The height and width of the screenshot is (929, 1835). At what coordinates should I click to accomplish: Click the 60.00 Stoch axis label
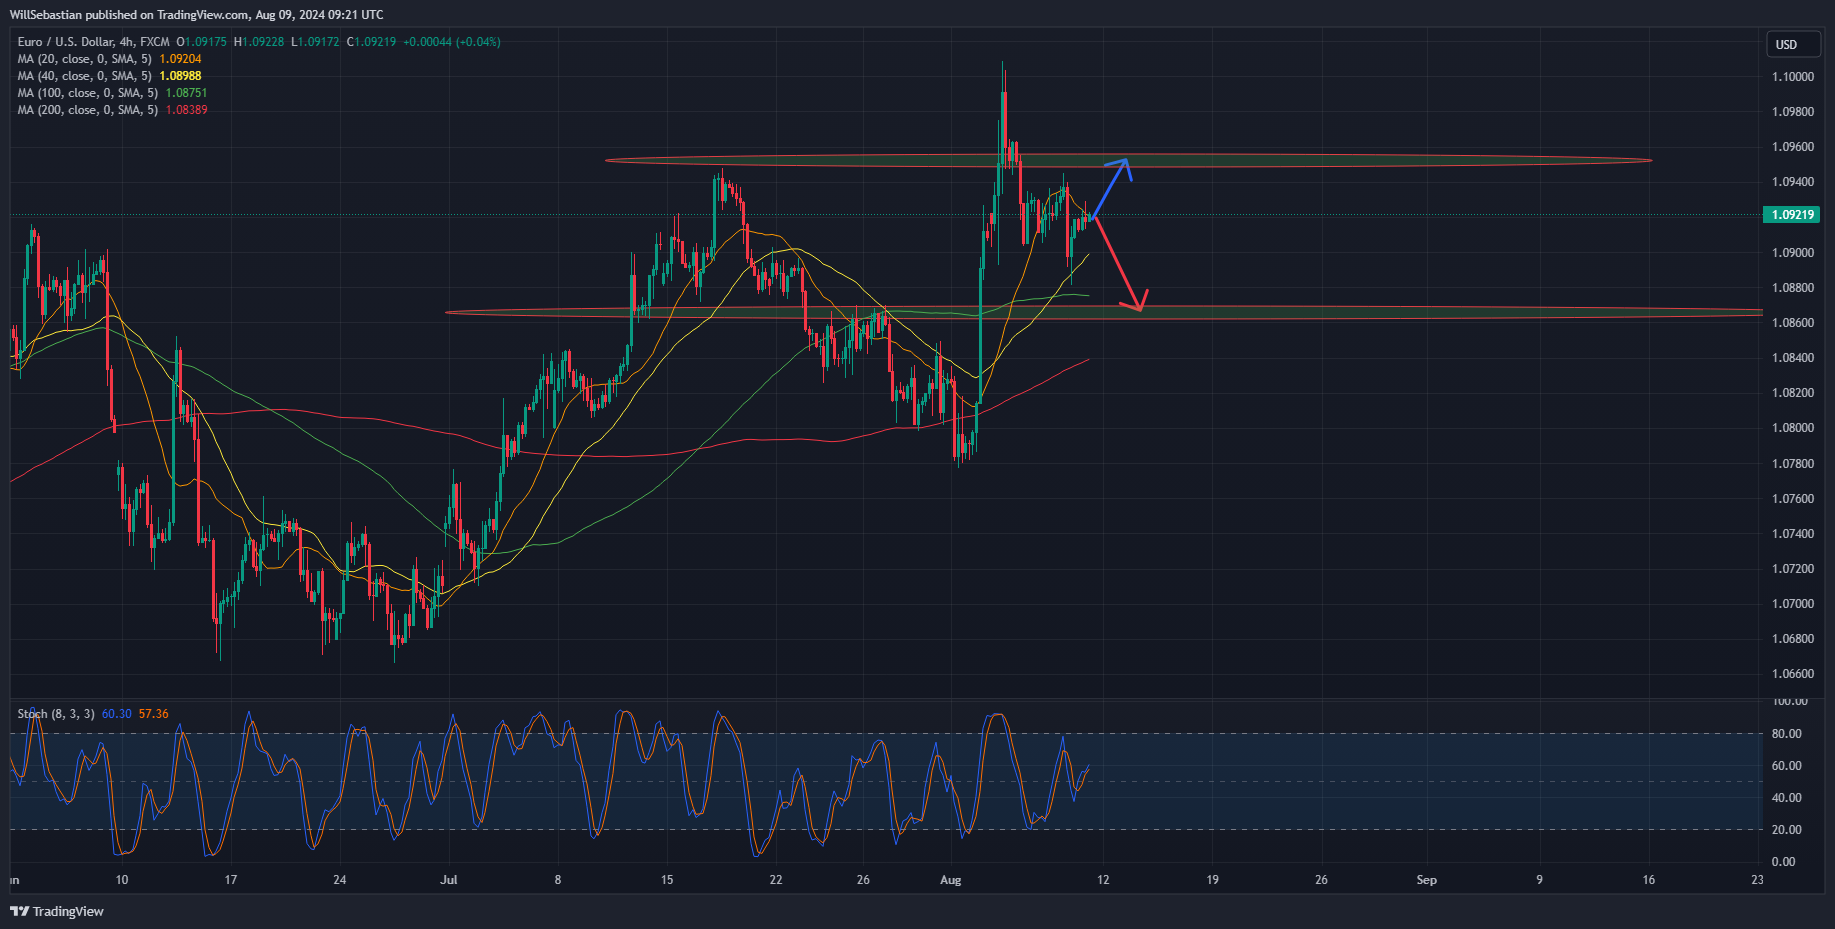[1786, 766]
